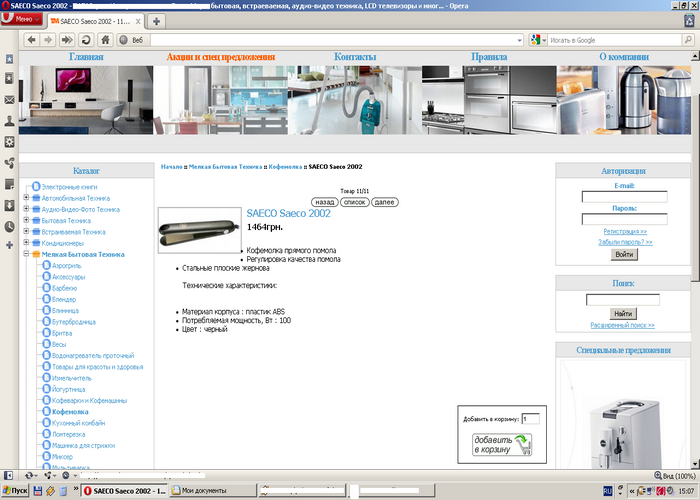Click the список button
The height and width of the screenshot is (500, 700).
point(354,202)
